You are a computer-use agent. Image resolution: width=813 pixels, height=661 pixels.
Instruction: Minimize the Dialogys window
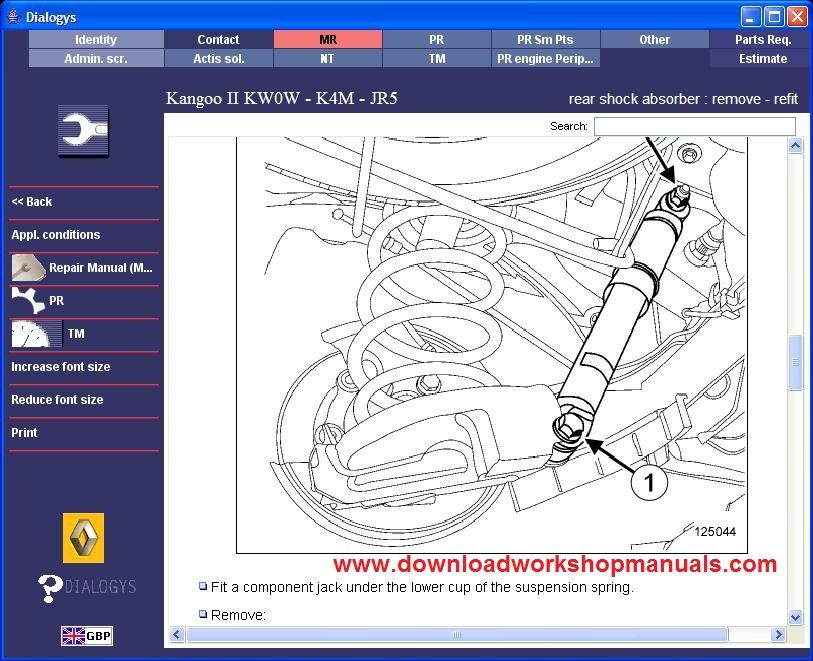point(750,17)
